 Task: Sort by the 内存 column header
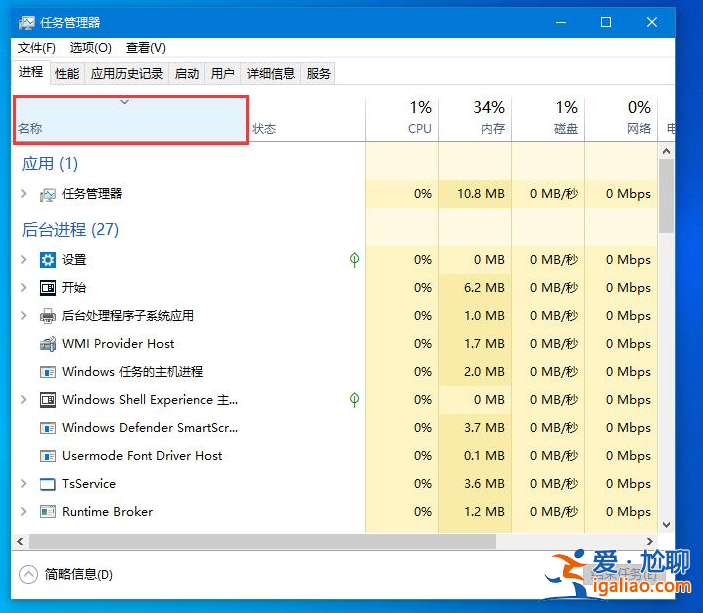(x=475, y=120)
